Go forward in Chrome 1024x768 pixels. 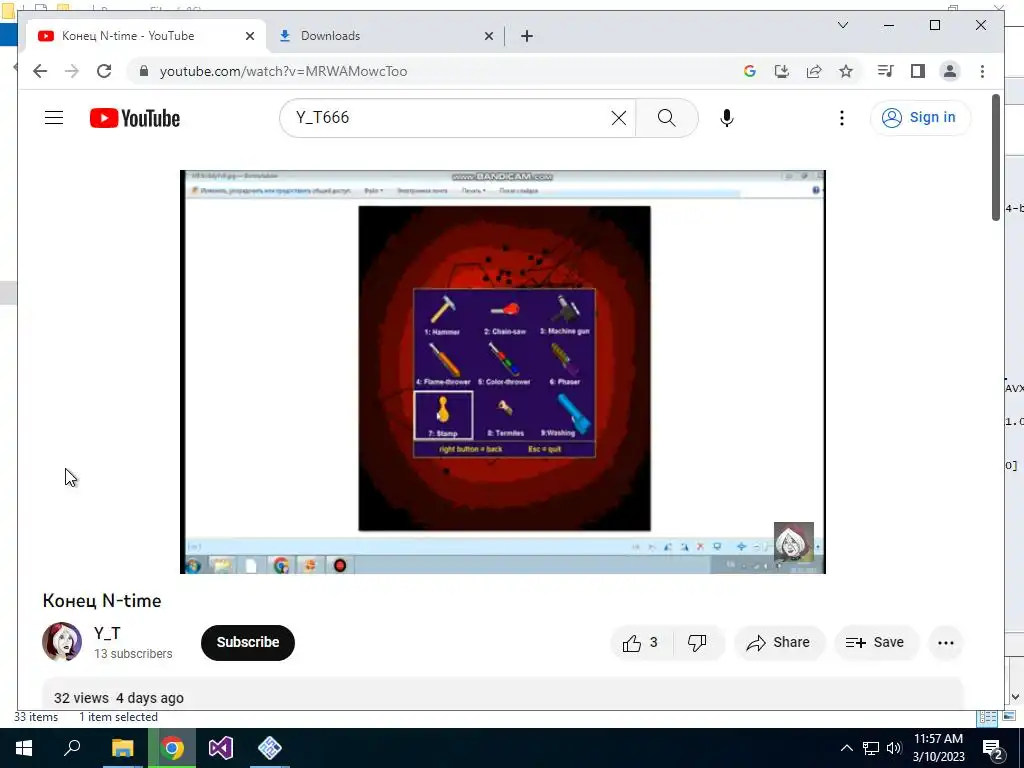72,71
